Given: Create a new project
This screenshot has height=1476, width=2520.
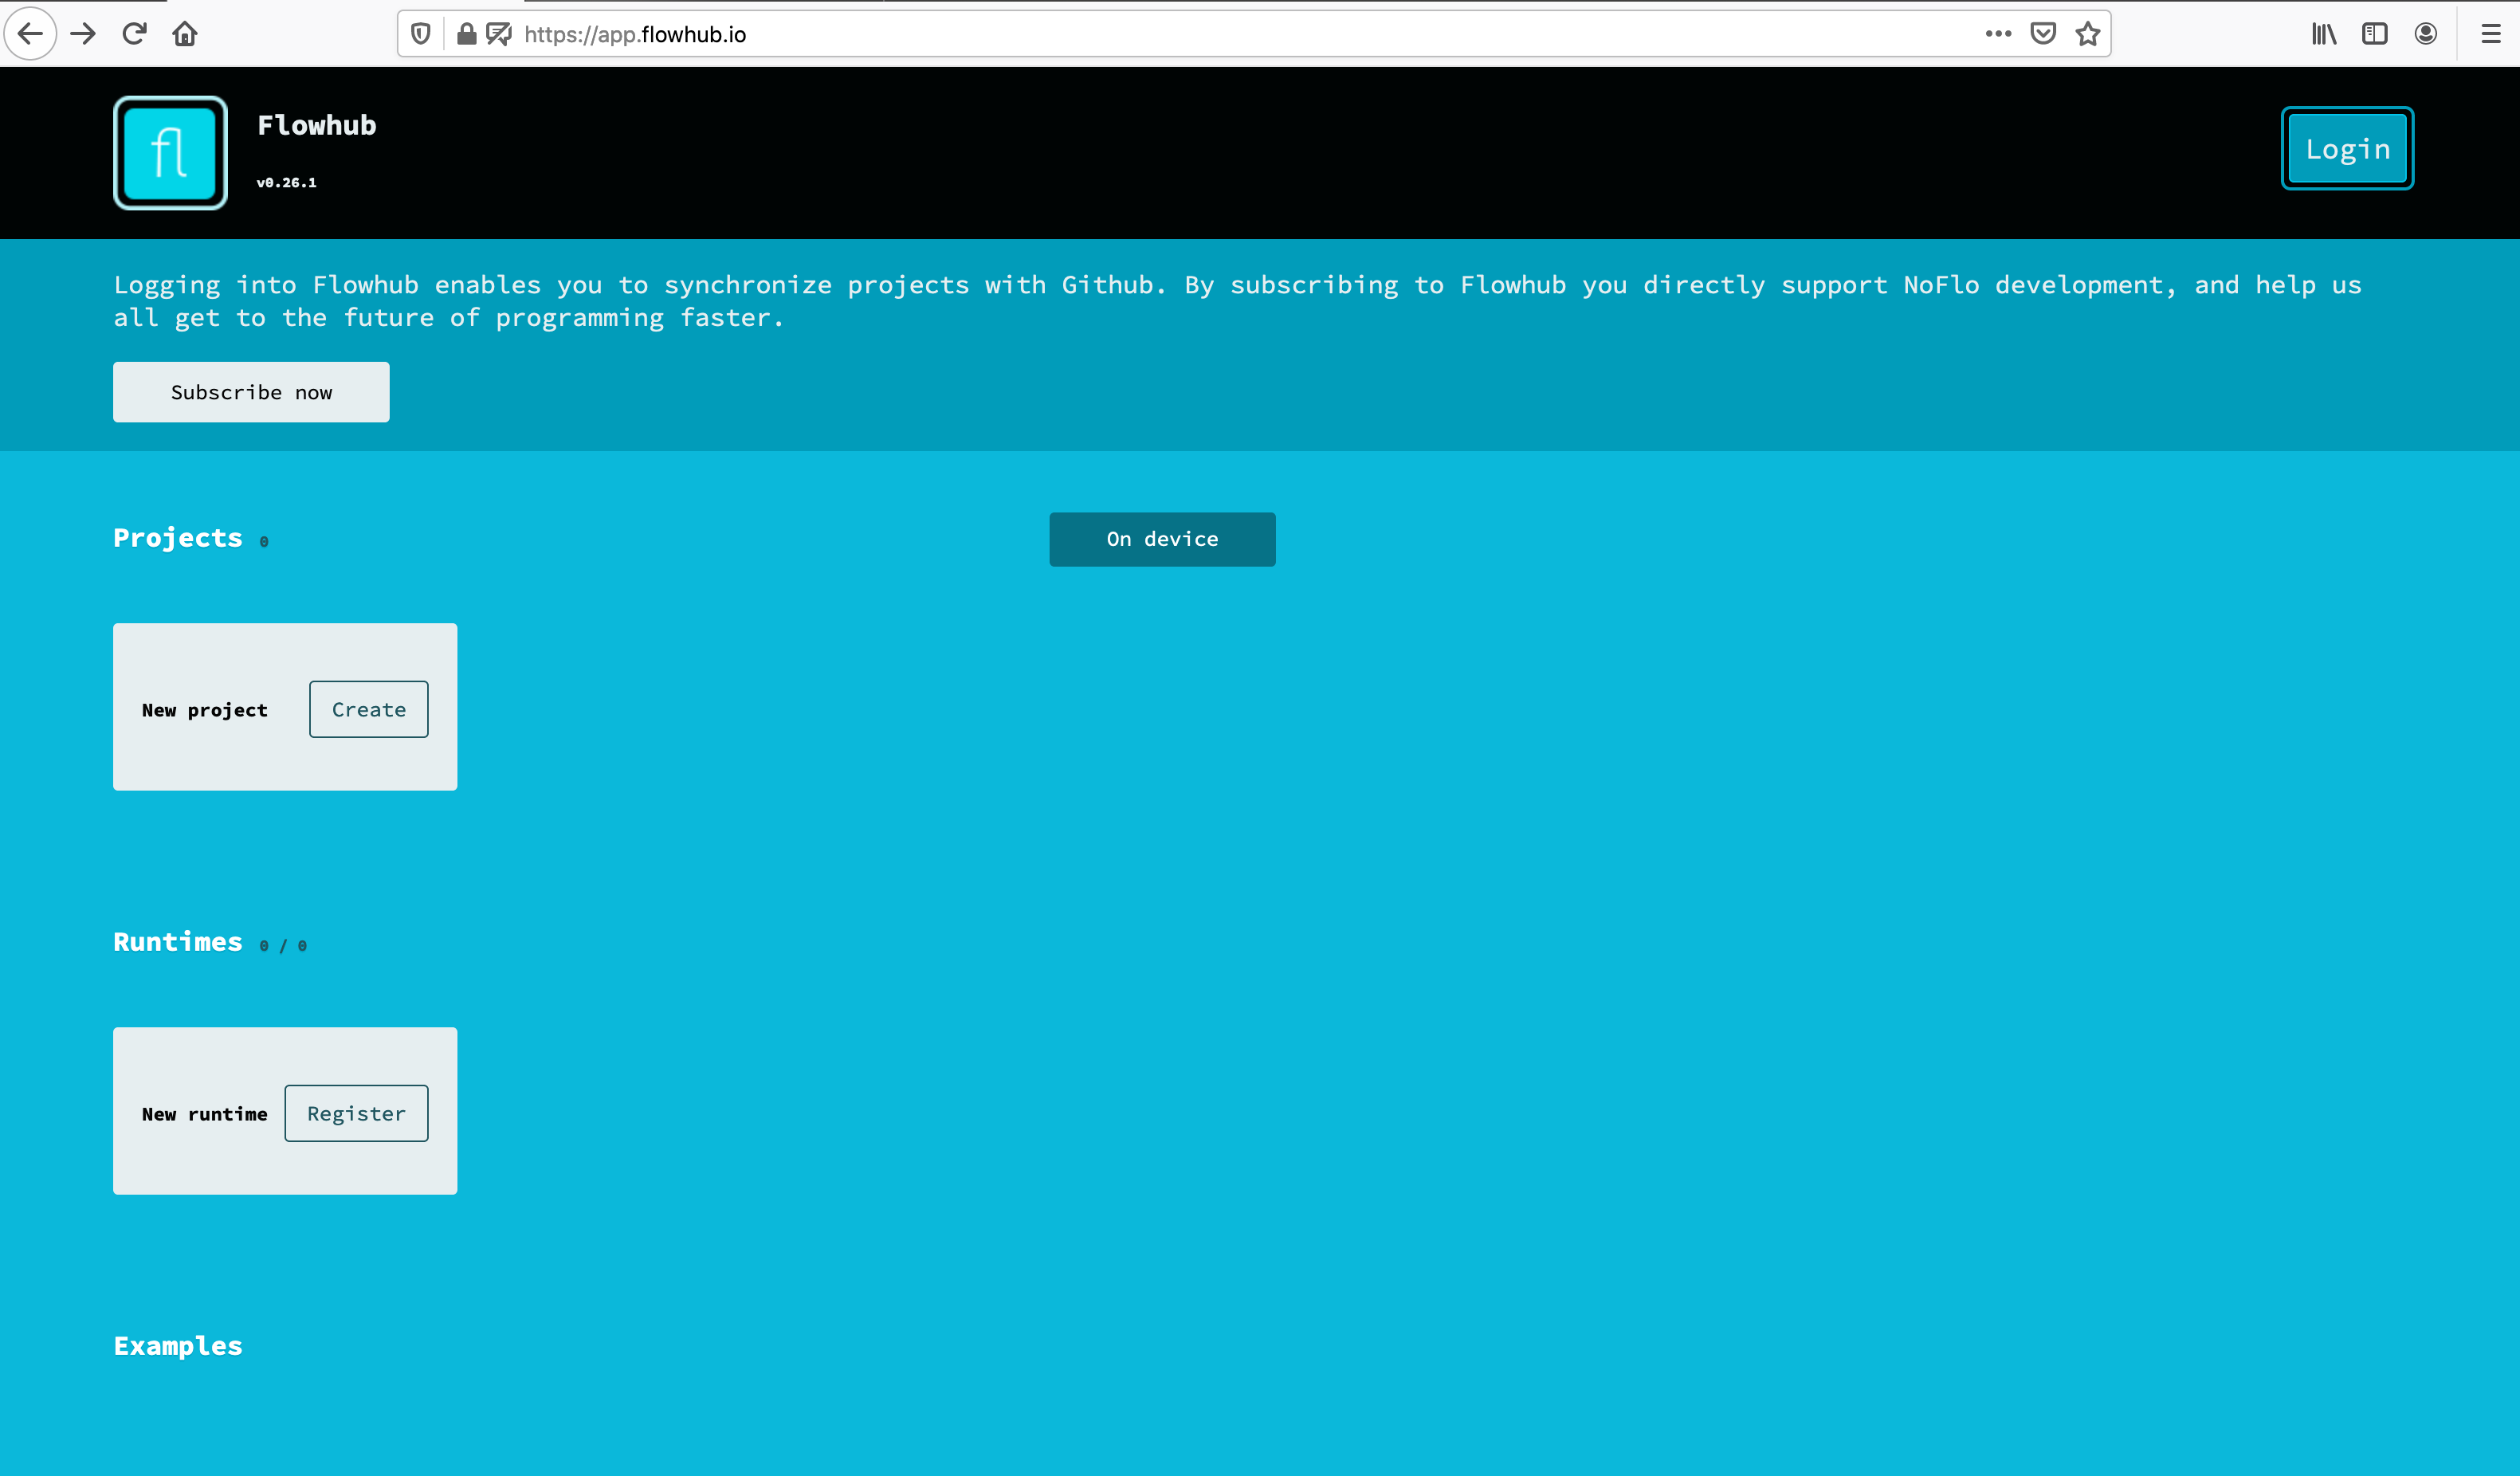Looking at the screenshot, I should pos(369,709).
